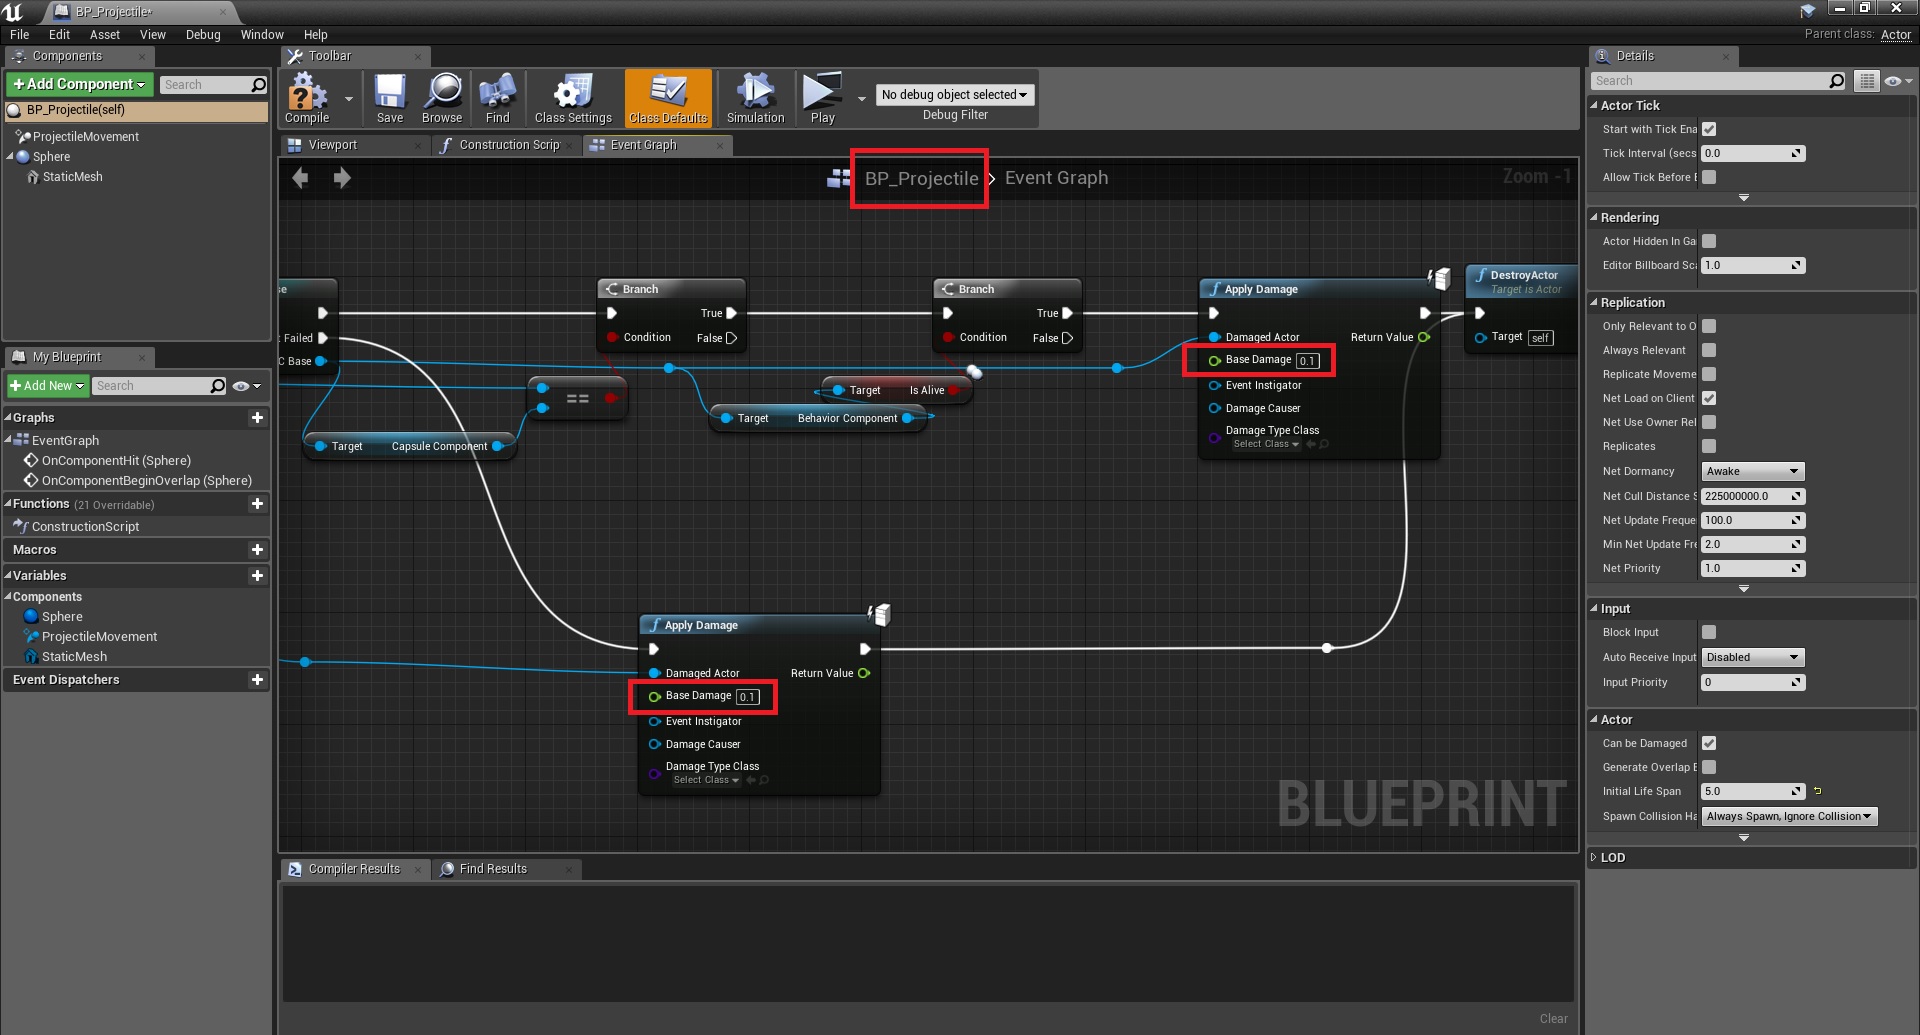
Task: Uncheck Start with Tick Enabled checkbox
Action: 1709,129
